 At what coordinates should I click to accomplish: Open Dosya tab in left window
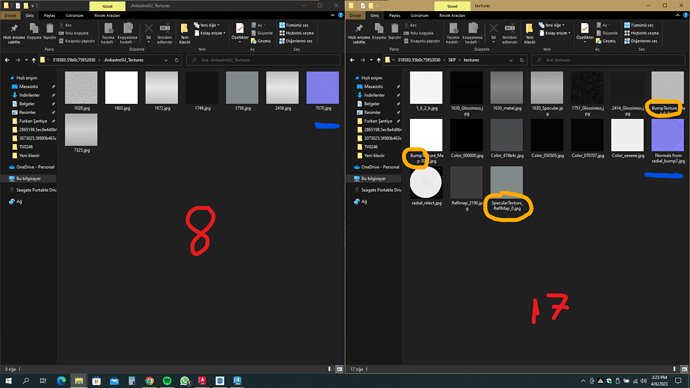[x=10, y=15]
